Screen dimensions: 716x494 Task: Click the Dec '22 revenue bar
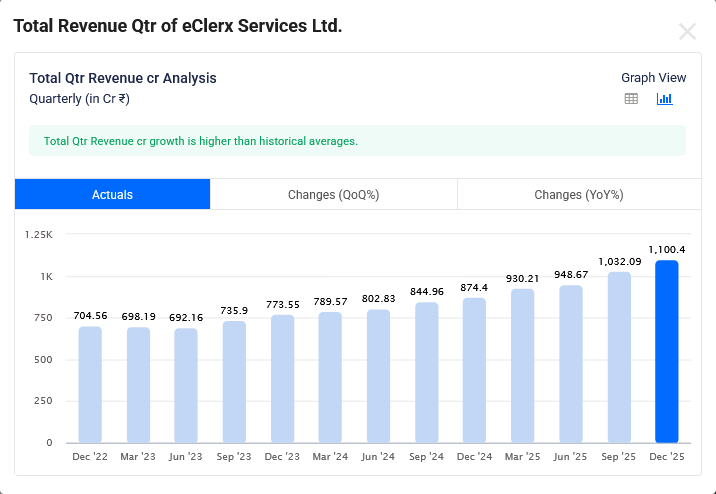pyautogui.click(x=90, y=385)
